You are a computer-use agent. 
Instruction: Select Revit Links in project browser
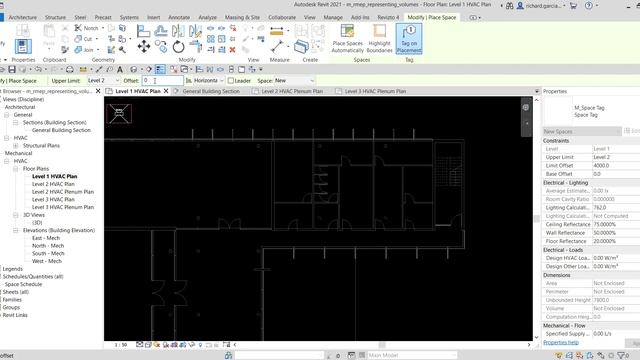(15, 316)
